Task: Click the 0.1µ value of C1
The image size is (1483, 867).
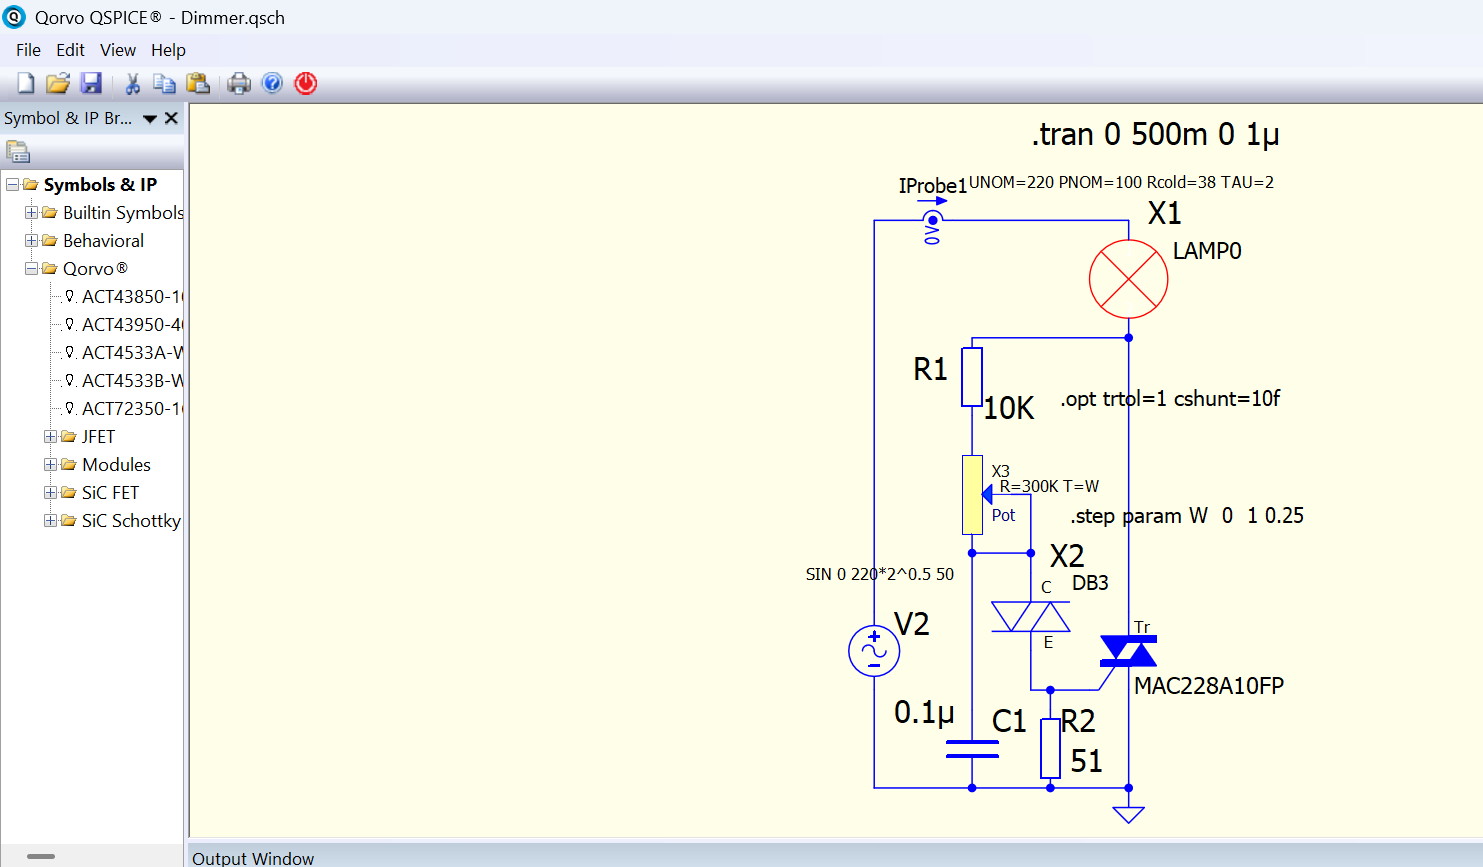Action: (924, 712)
